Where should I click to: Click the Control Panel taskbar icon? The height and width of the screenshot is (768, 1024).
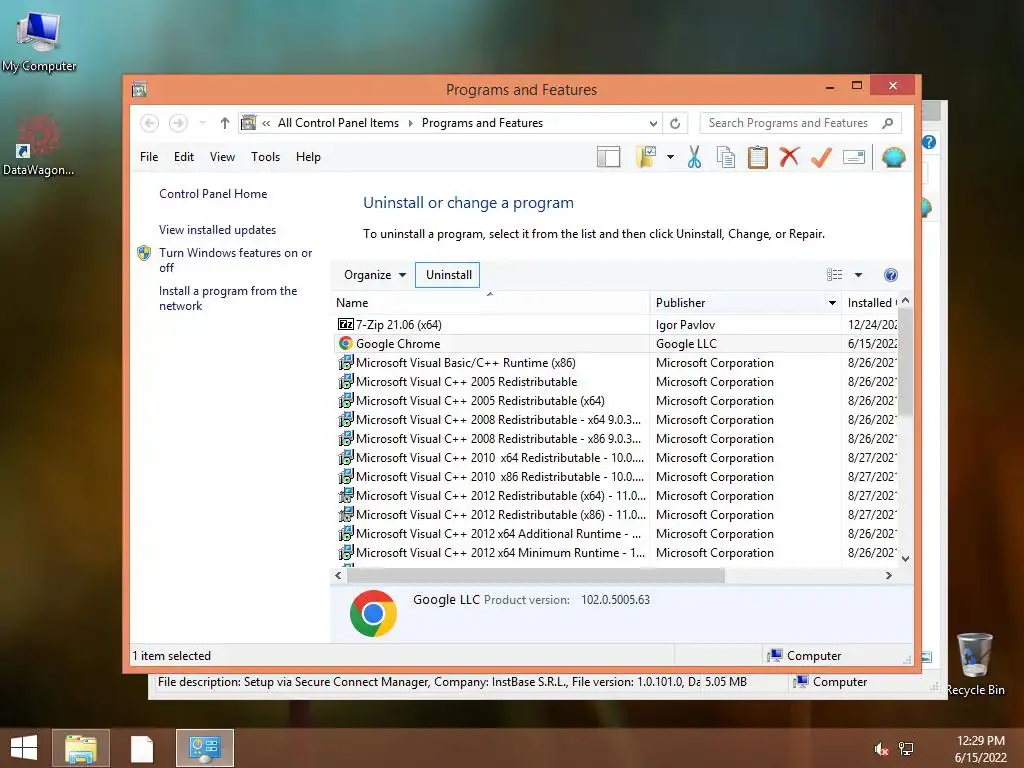tap(204, 748)
